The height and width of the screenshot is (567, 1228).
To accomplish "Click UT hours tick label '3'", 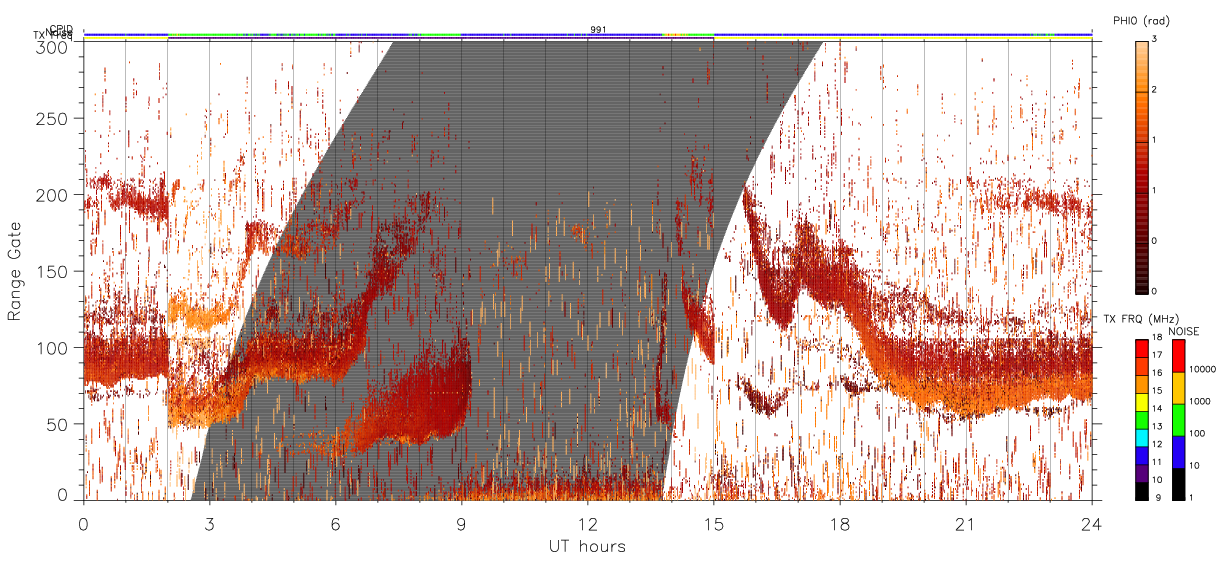I will point(209,524).
